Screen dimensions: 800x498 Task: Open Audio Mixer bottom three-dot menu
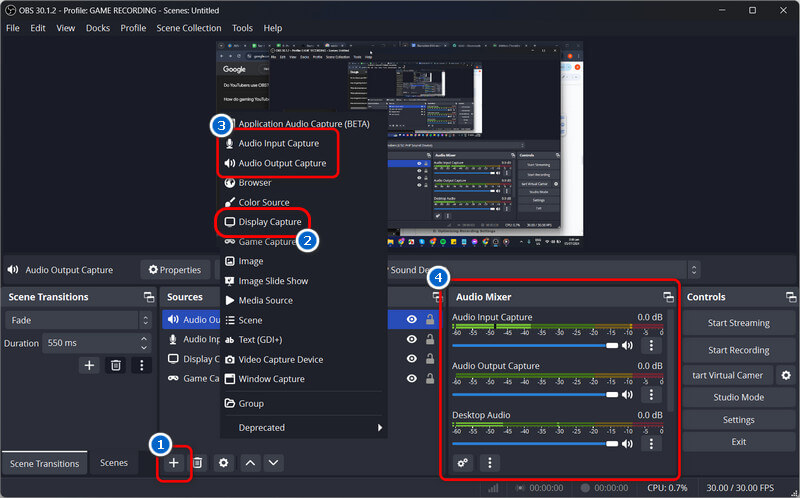490,463
